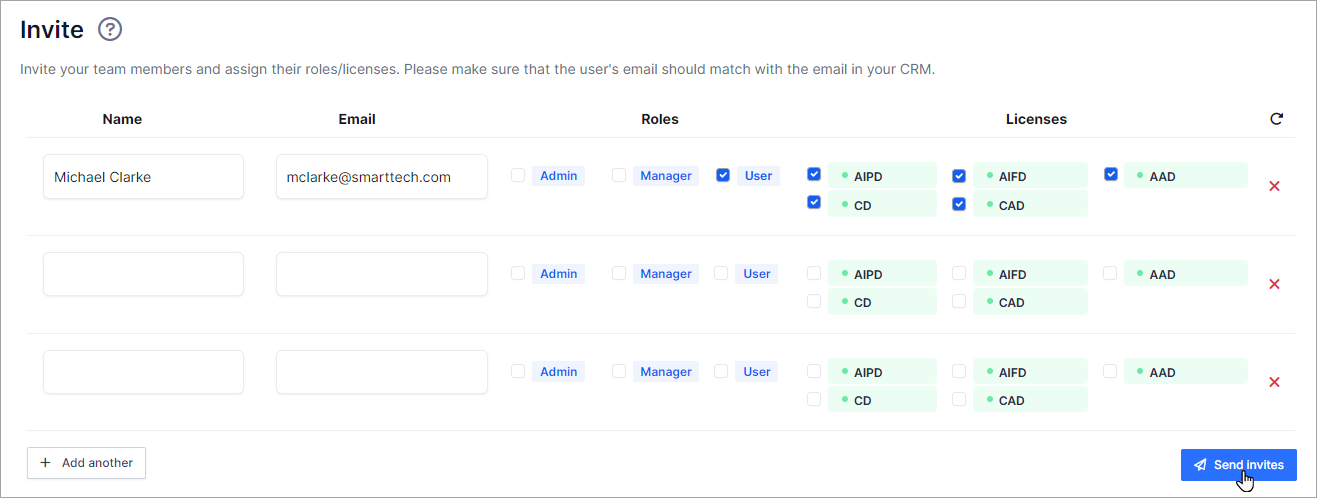Screen dimensions: 1317x498
Task: Check AAD license in second row
Action: (1110, 272)
